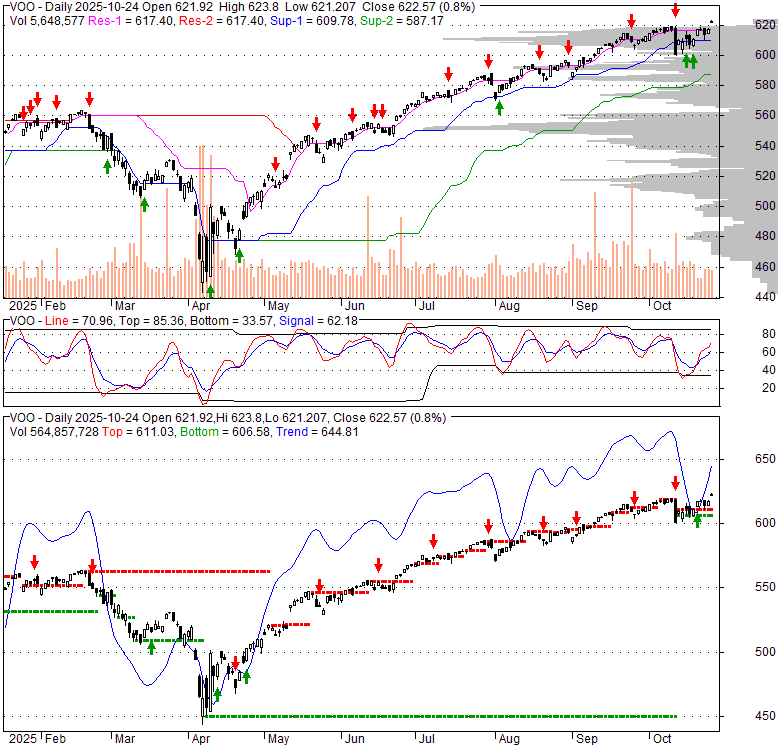This screenshot has width=780, height=745.
Task: Click the Jul label on top chart's date axis
Action: click(x=426, y=306)
